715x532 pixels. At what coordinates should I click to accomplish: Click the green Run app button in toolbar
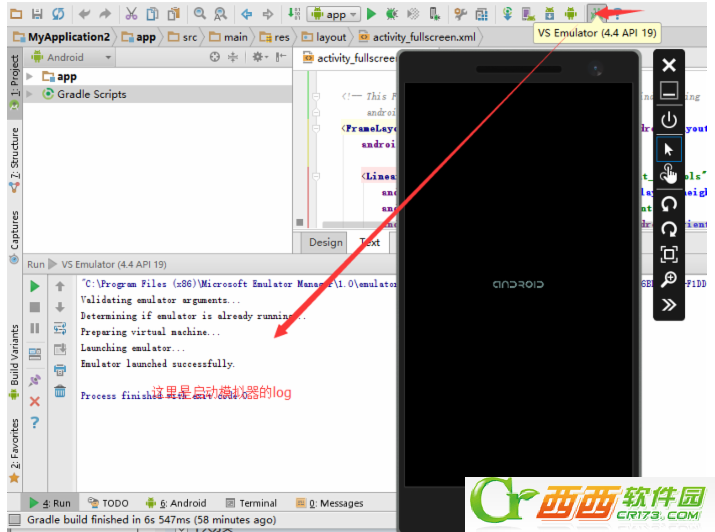coord(371,14)
